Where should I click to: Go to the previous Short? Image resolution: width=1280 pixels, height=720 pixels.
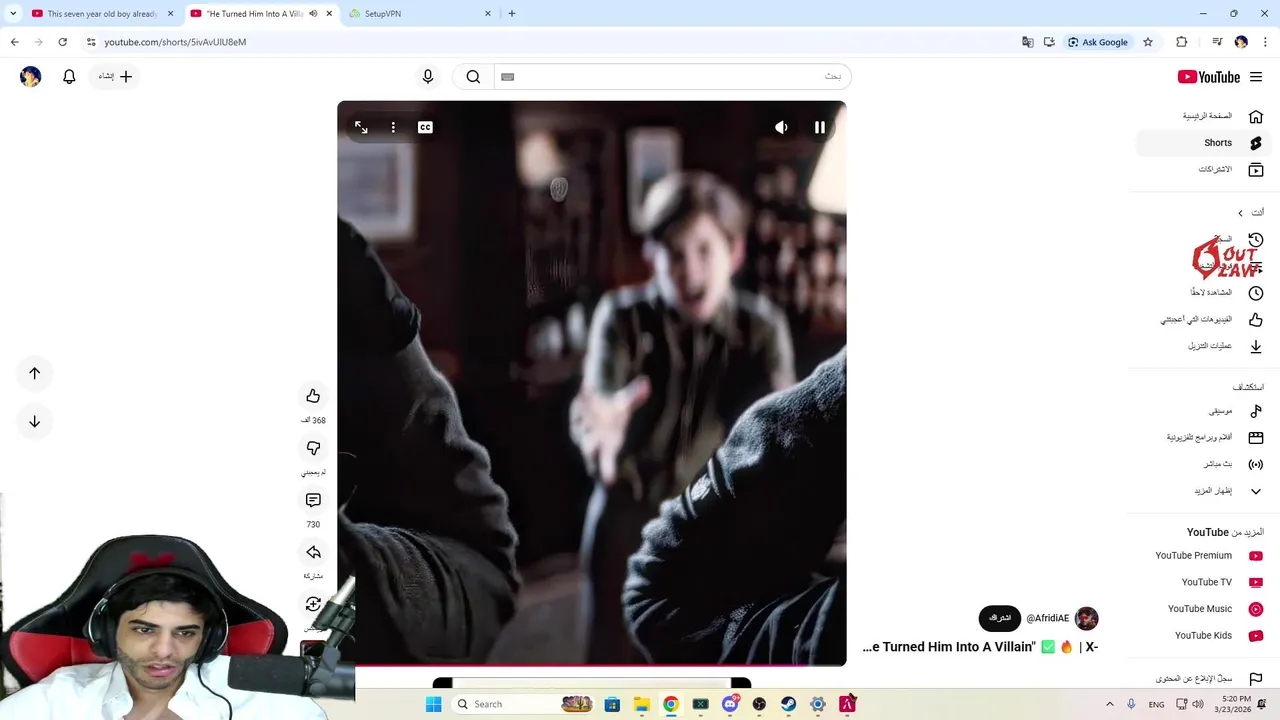tap(34, 373)
